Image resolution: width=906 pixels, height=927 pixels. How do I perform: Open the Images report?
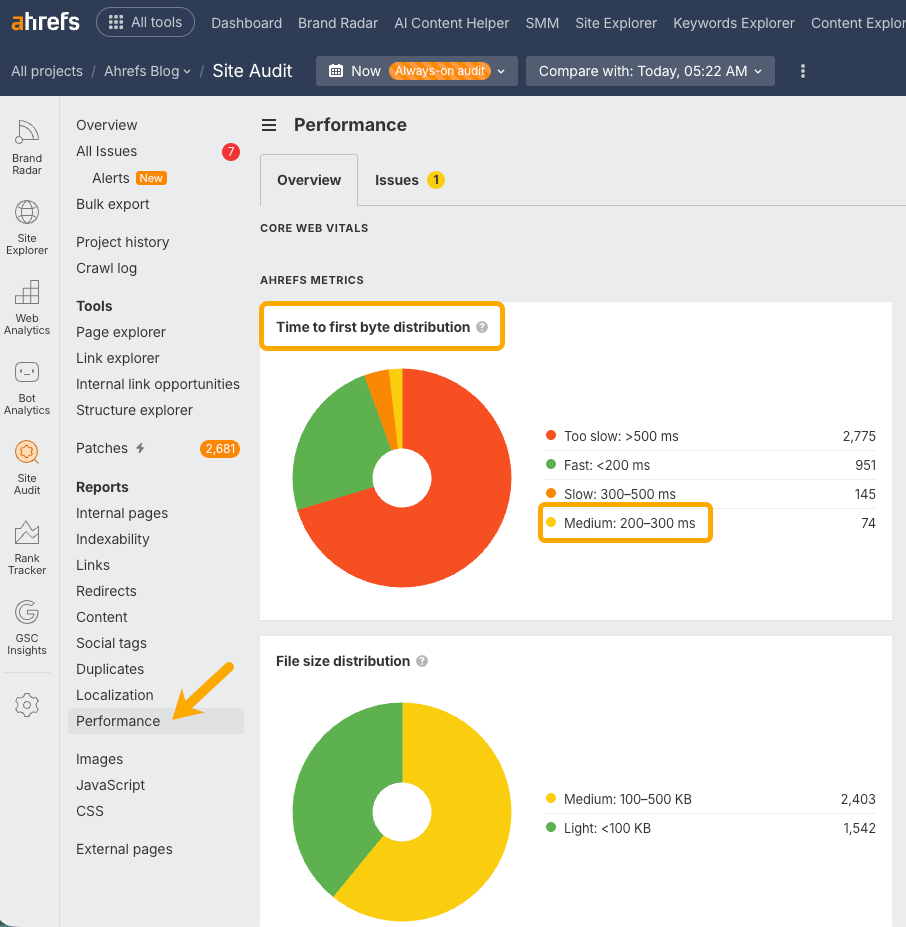99,759
